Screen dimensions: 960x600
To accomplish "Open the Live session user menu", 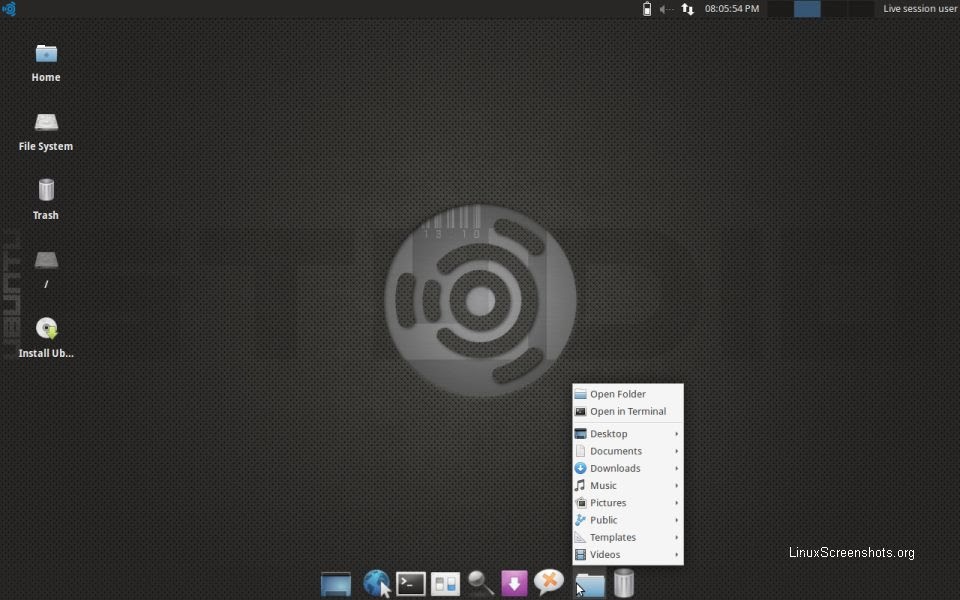I will (x=920, y=9).
